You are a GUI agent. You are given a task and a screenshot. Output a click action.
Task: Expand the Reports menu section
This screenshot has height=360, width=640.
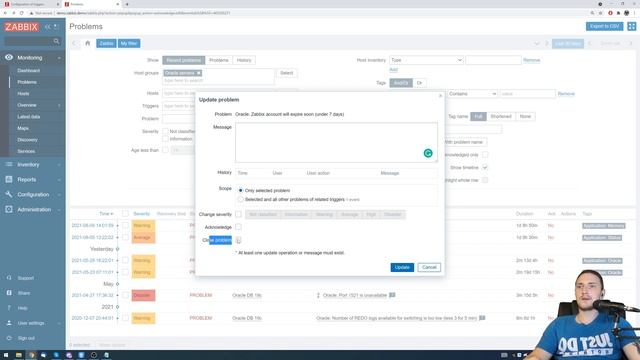tap(59, 180)
